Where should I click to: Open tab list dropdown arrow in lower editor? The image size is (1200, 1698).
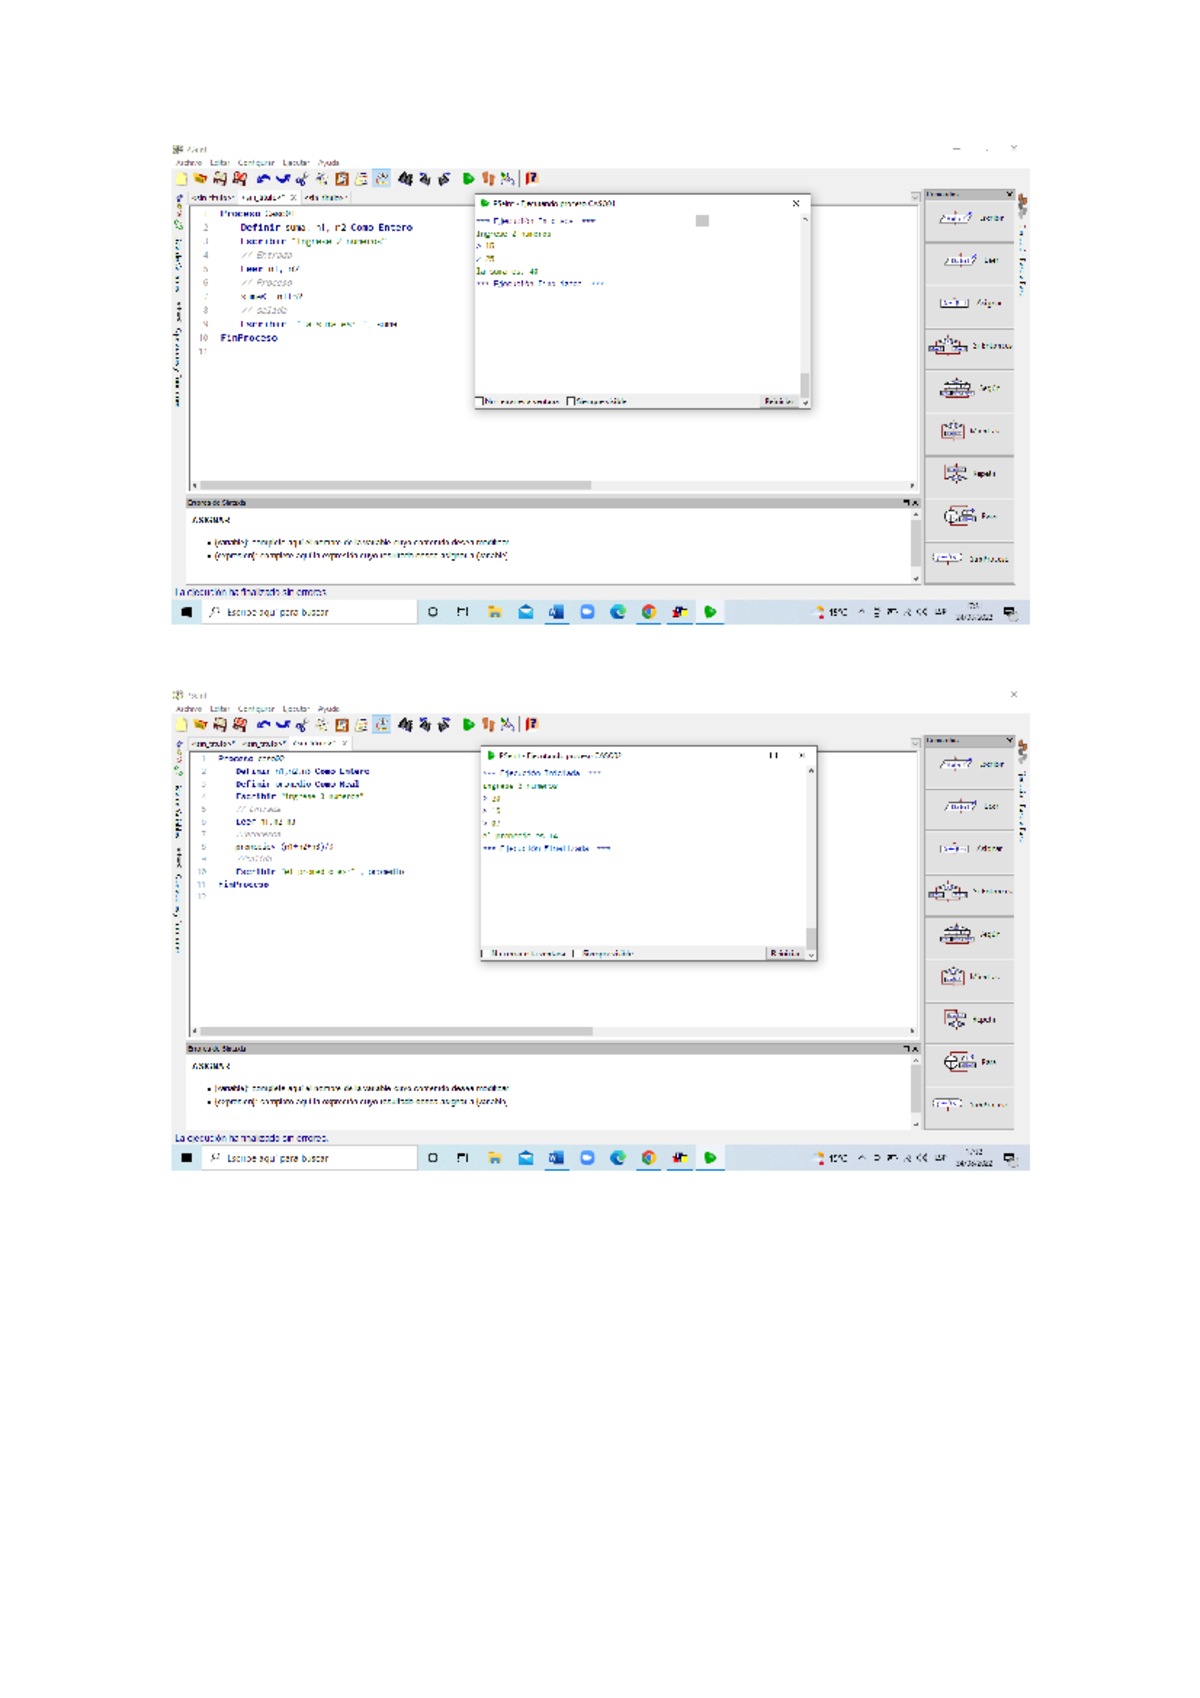[915, 744]
